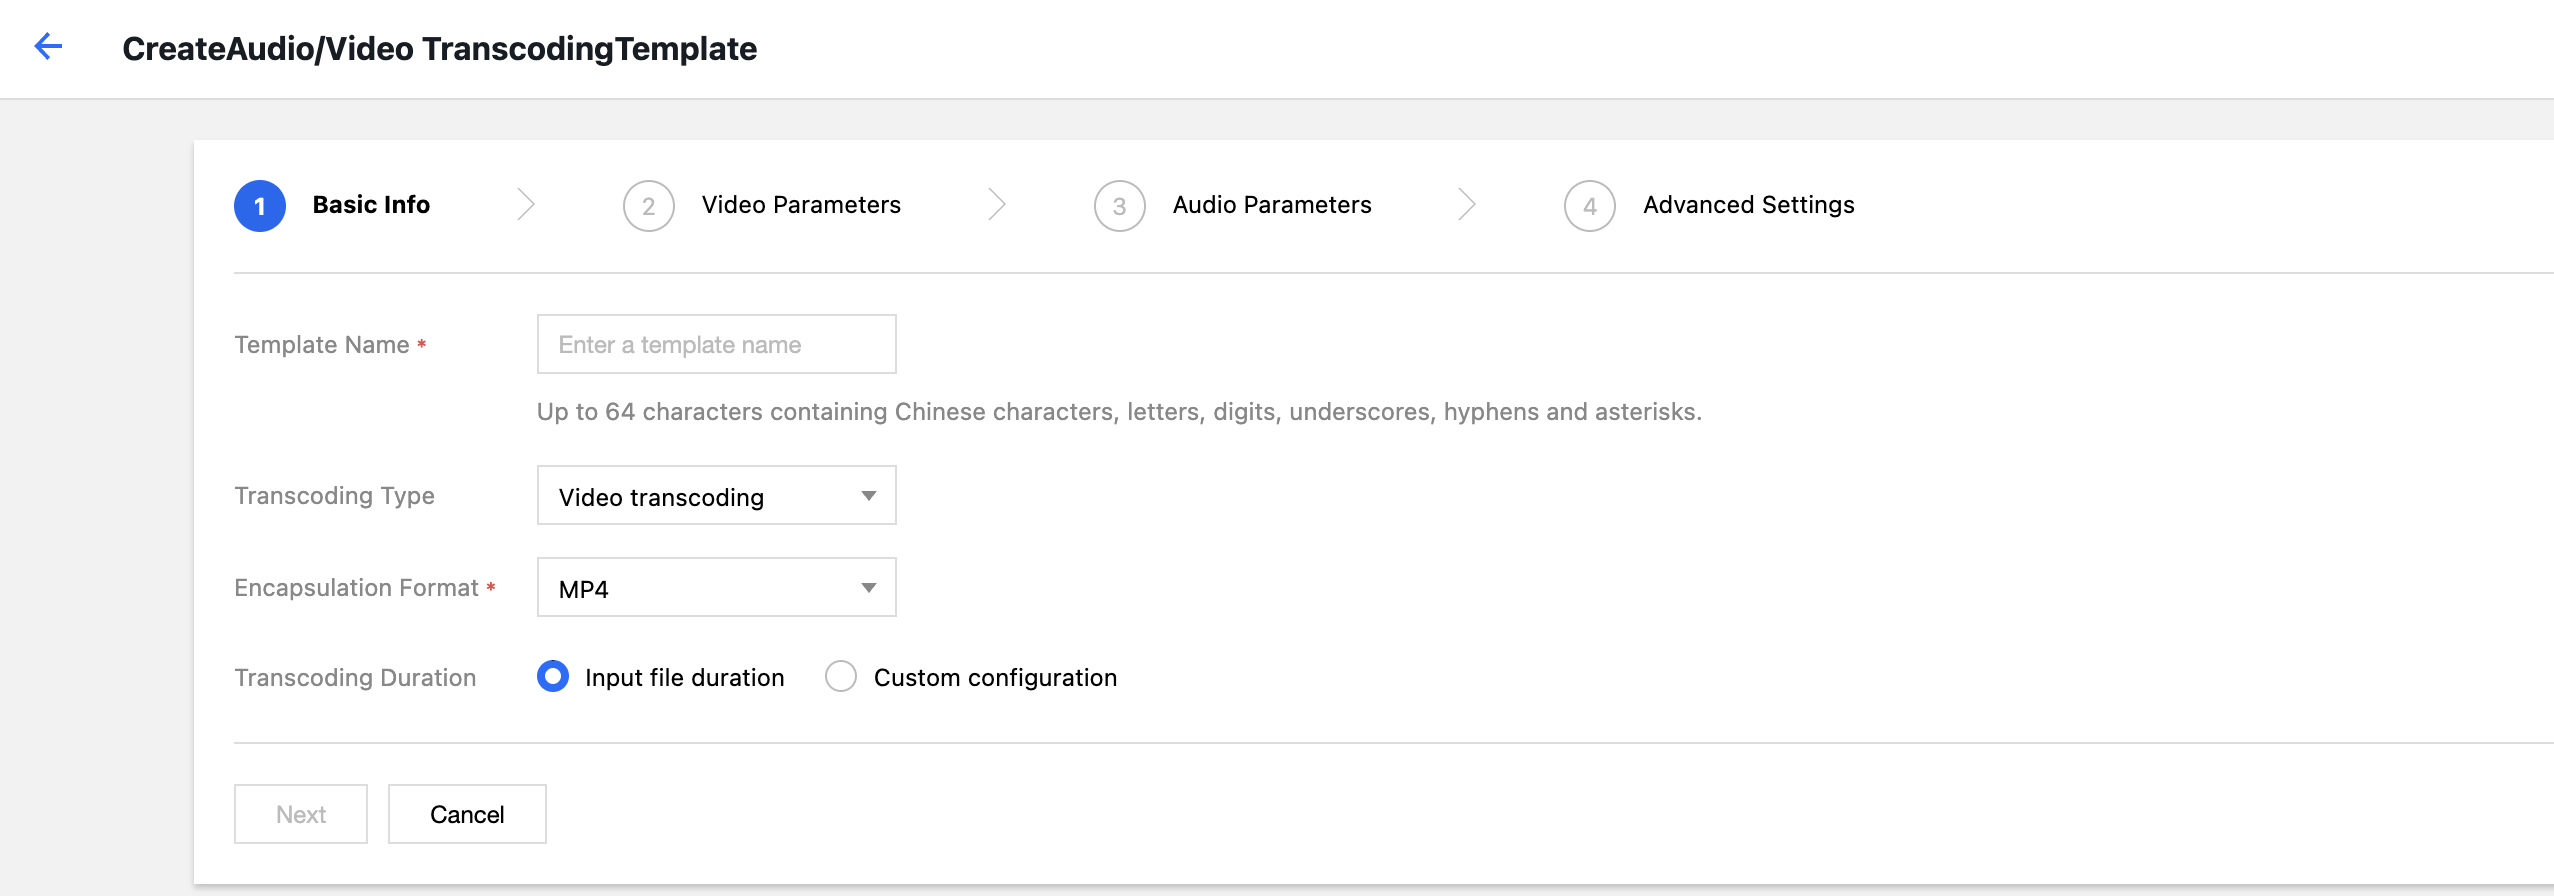Click step 3 circle icon
The height and width of the screenshot is (896, 2554).
(x=1119, y=206)
